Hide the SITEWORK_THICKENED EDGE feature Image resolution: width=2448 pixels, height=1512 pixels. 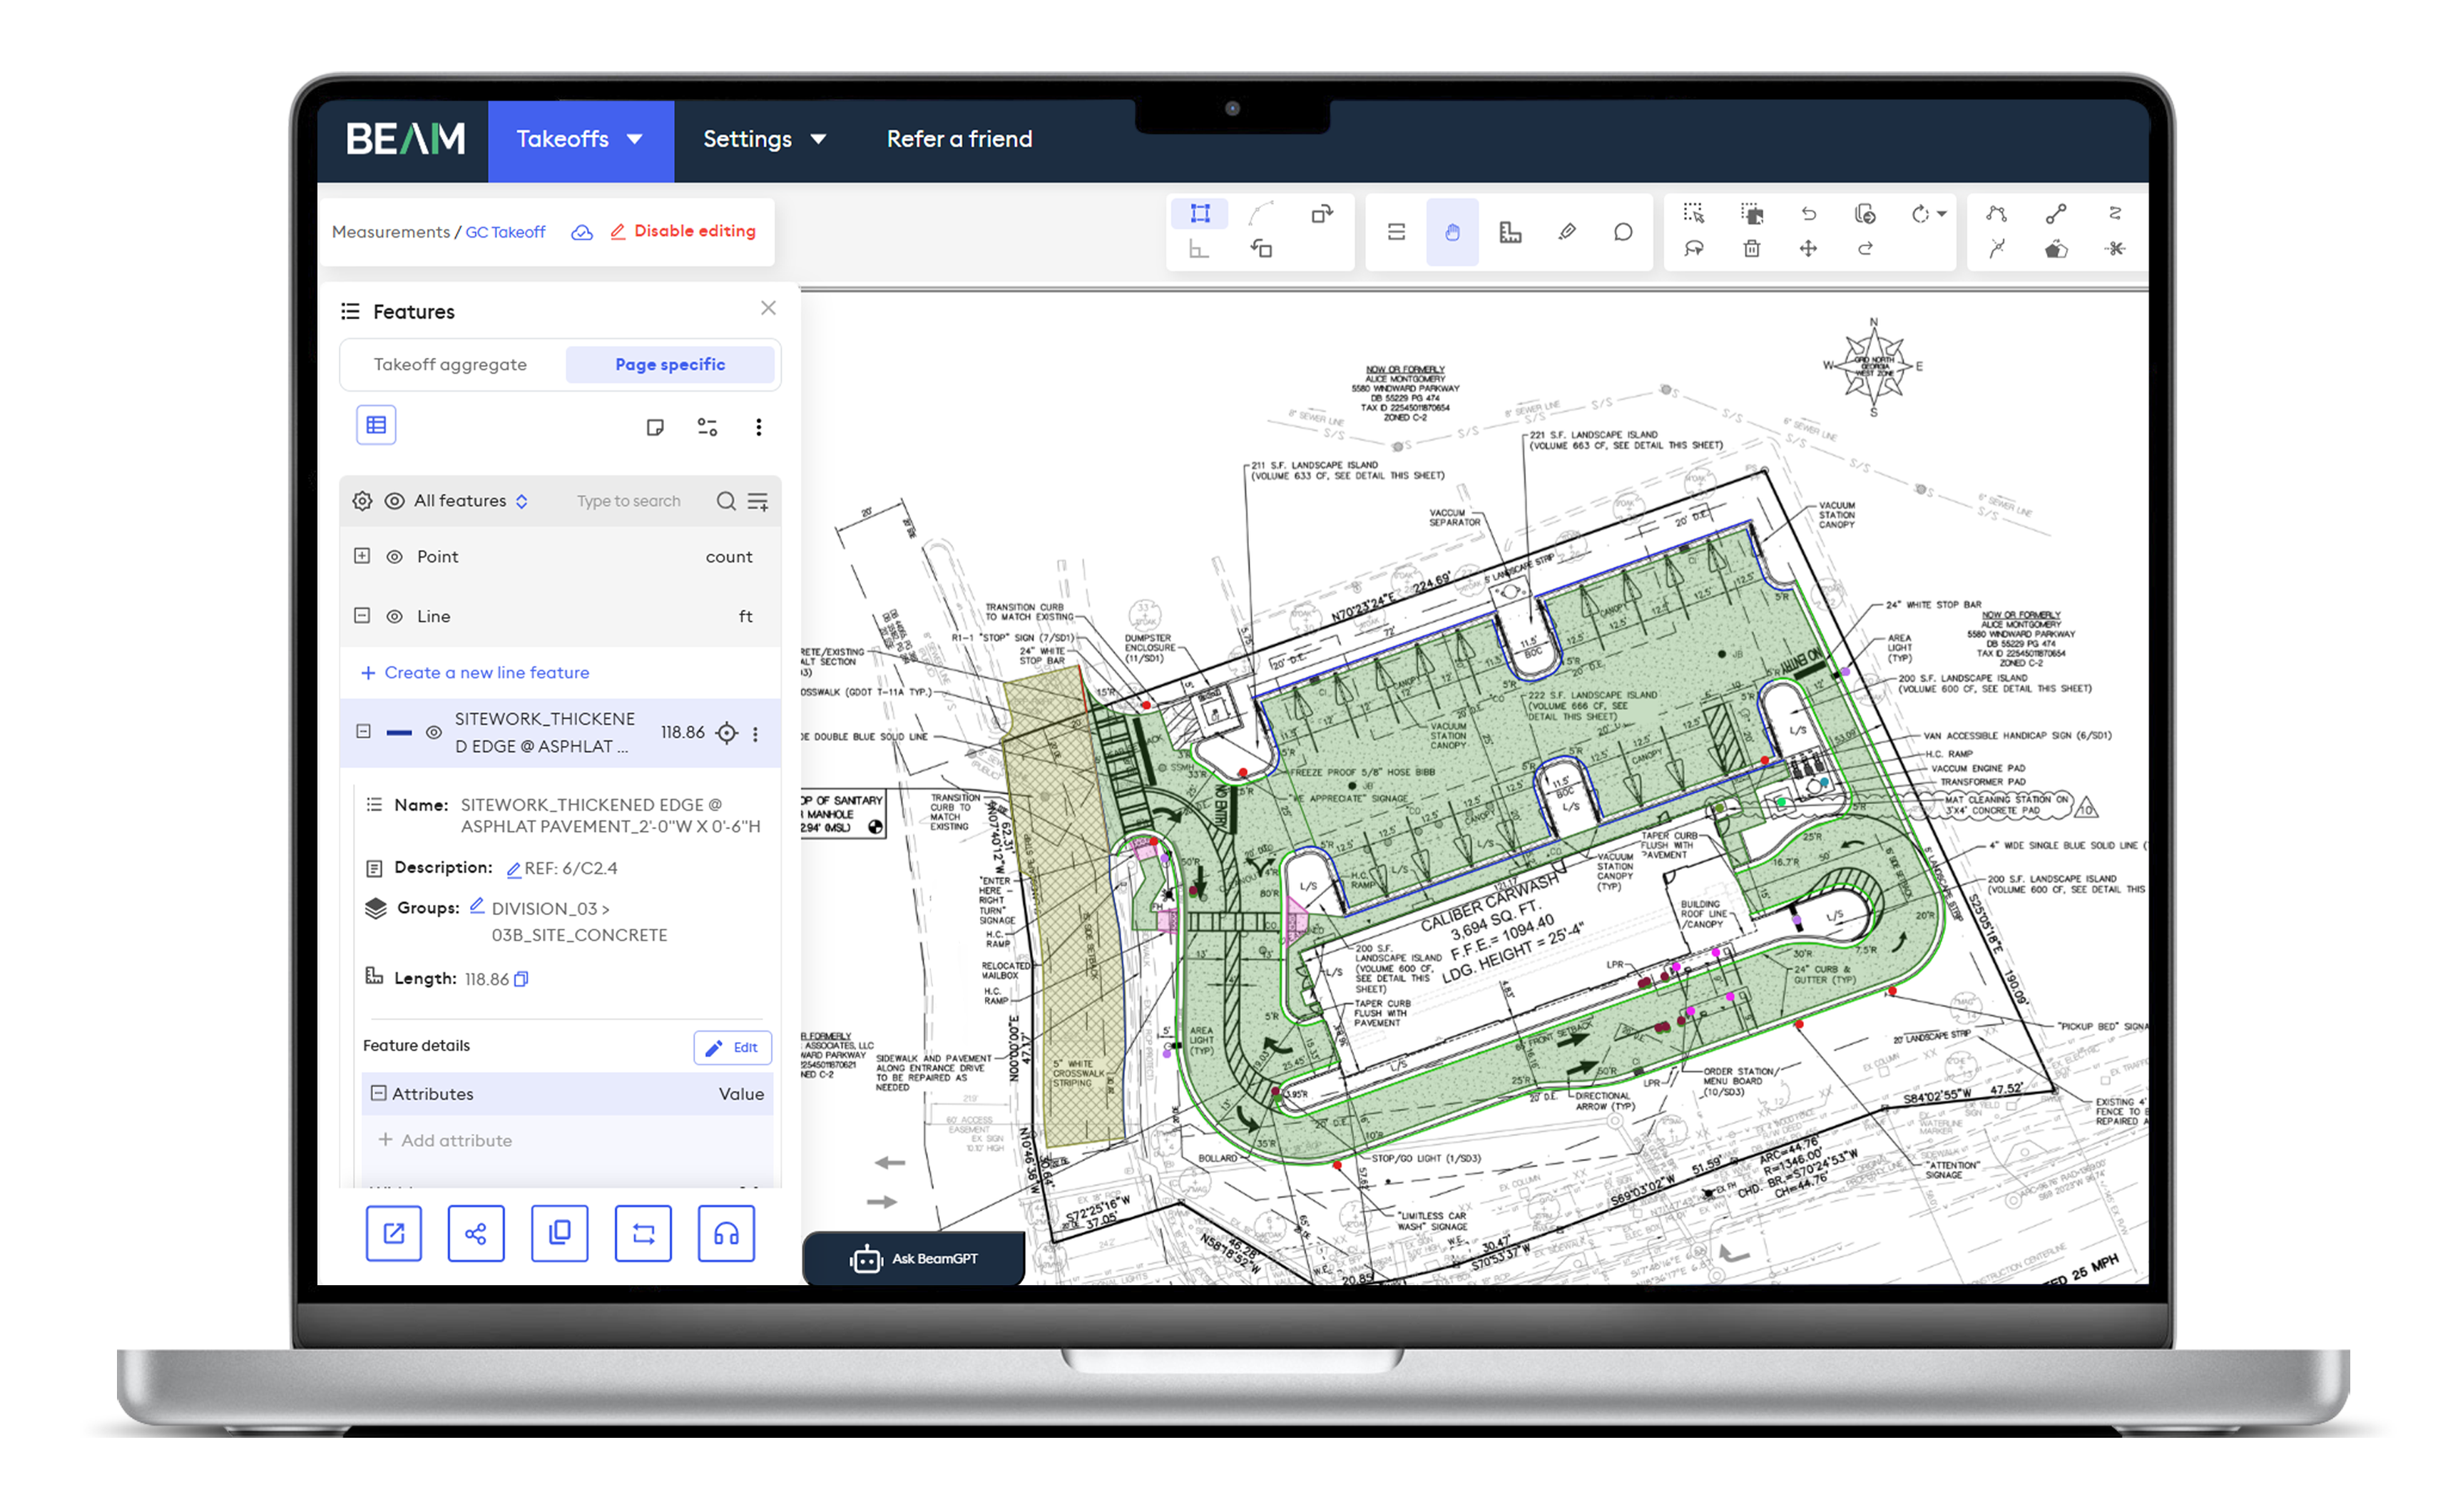click(x=433, y=733)
